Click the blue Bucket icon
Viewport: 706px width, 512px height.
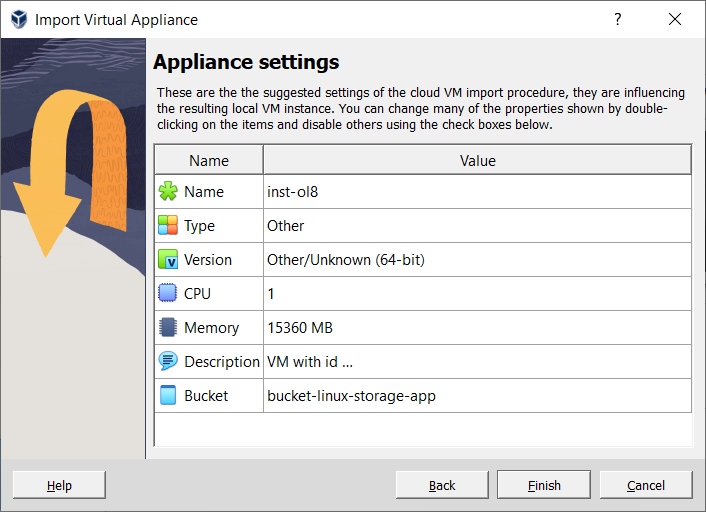coord(168,395)
